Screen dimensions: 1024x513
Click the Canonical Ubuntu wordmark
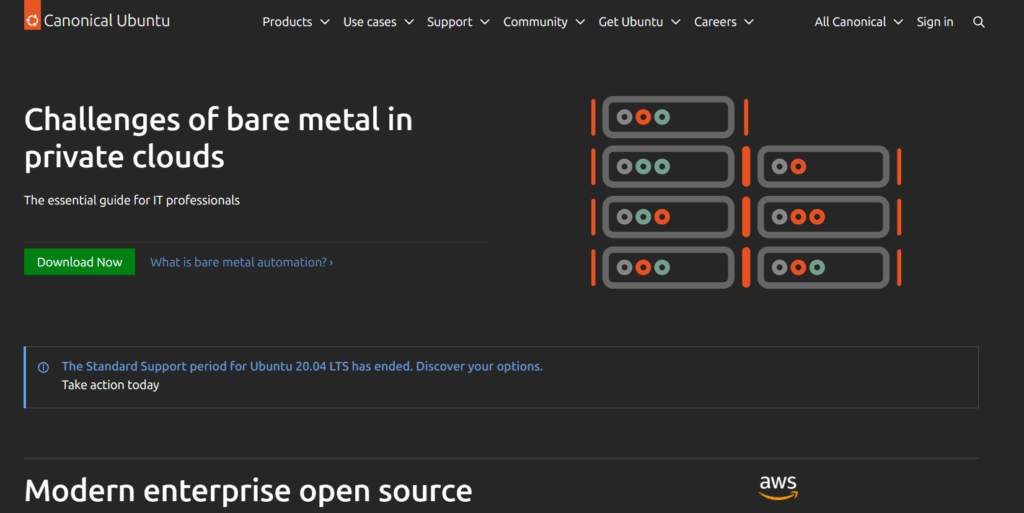pos(106,21)
